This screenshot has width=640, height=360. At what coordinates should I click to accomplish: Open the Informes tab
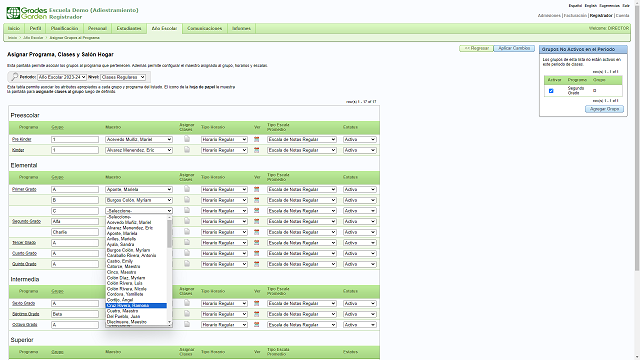point(242,29)
